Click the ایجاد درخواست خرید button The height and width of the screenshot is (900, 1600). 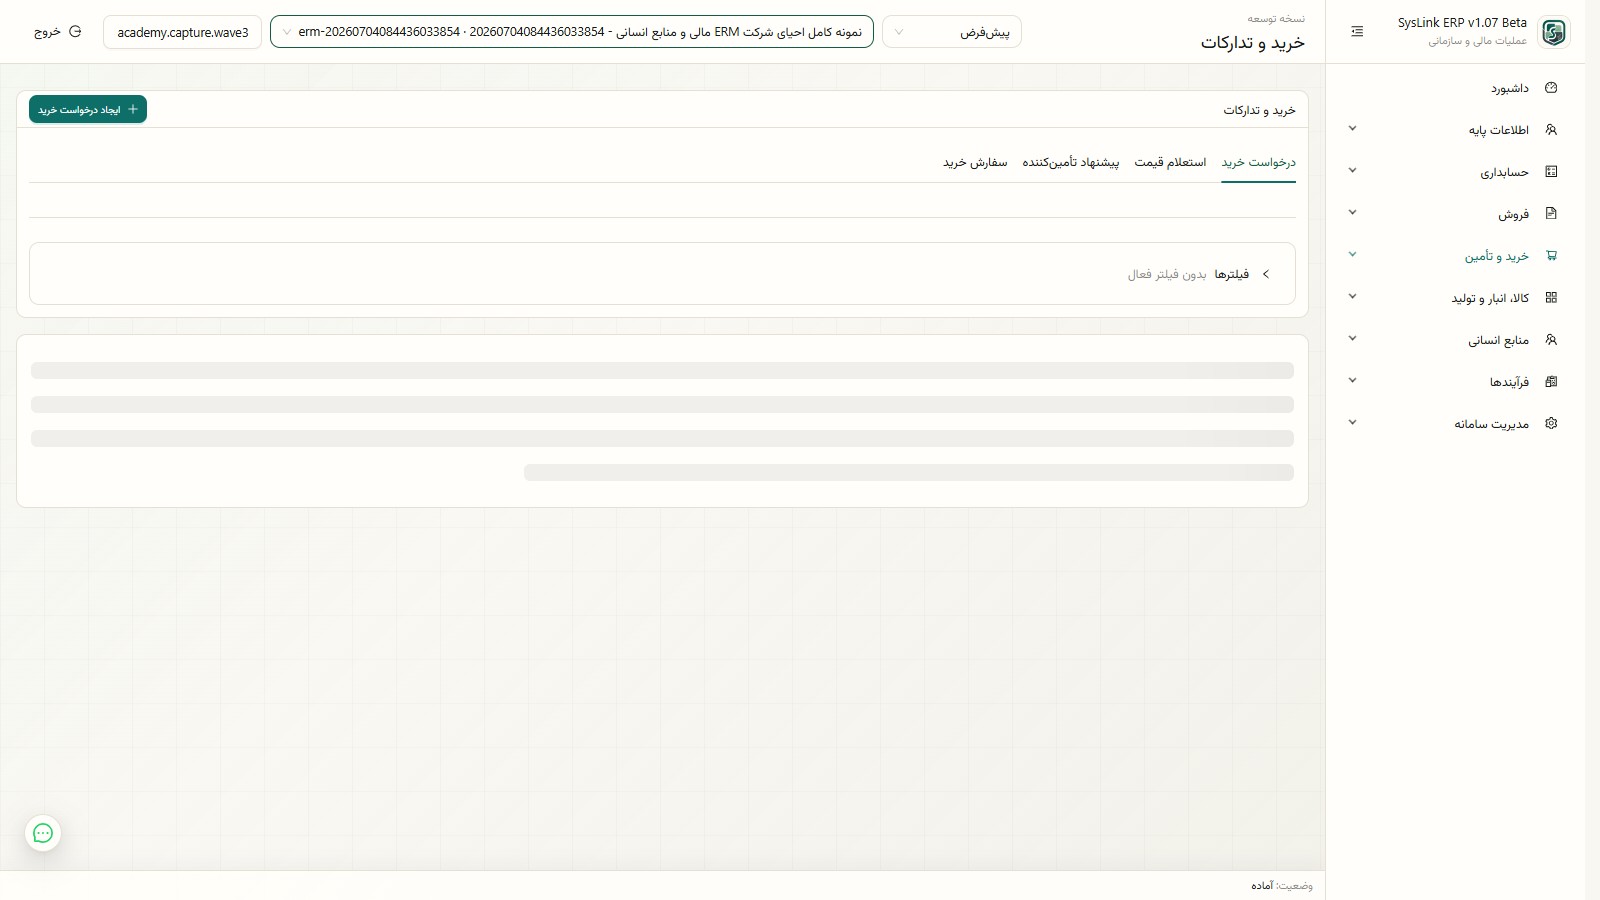(x=88, y=110)
